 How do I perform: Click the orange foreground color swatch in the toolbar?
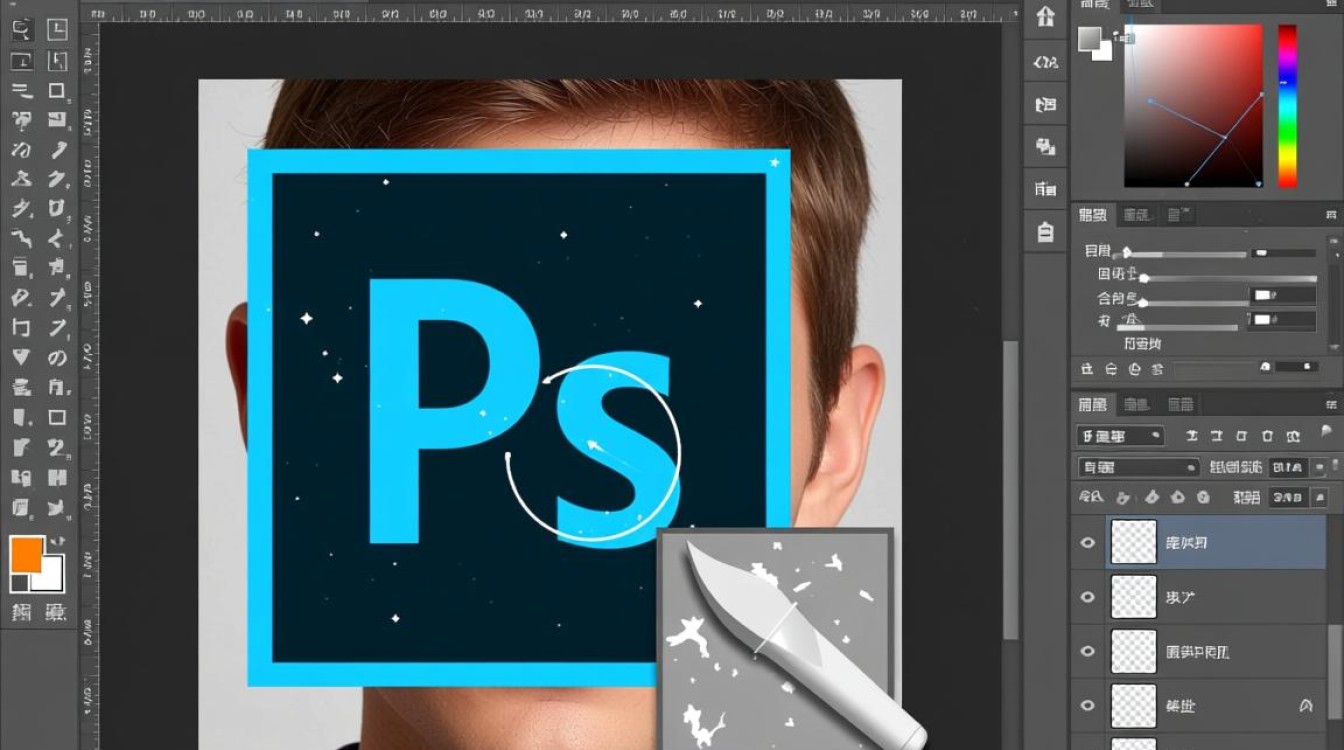(x=27, y=554)
